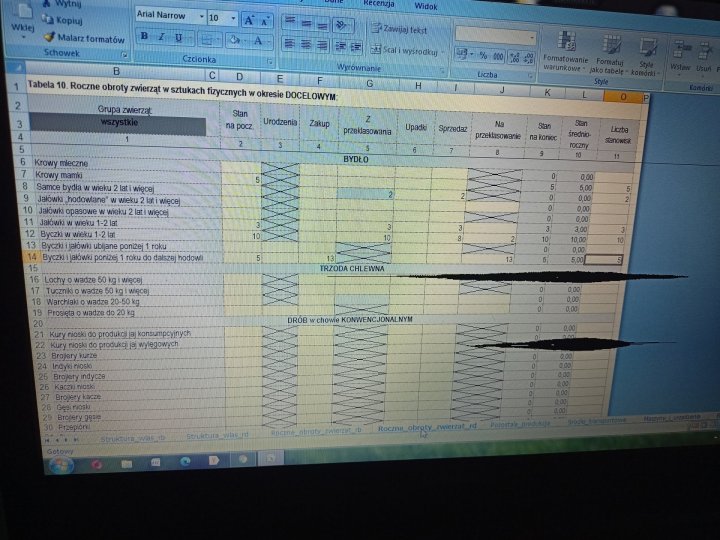
Task: Apply italic formatting to the cell
Action: point(161,38)
